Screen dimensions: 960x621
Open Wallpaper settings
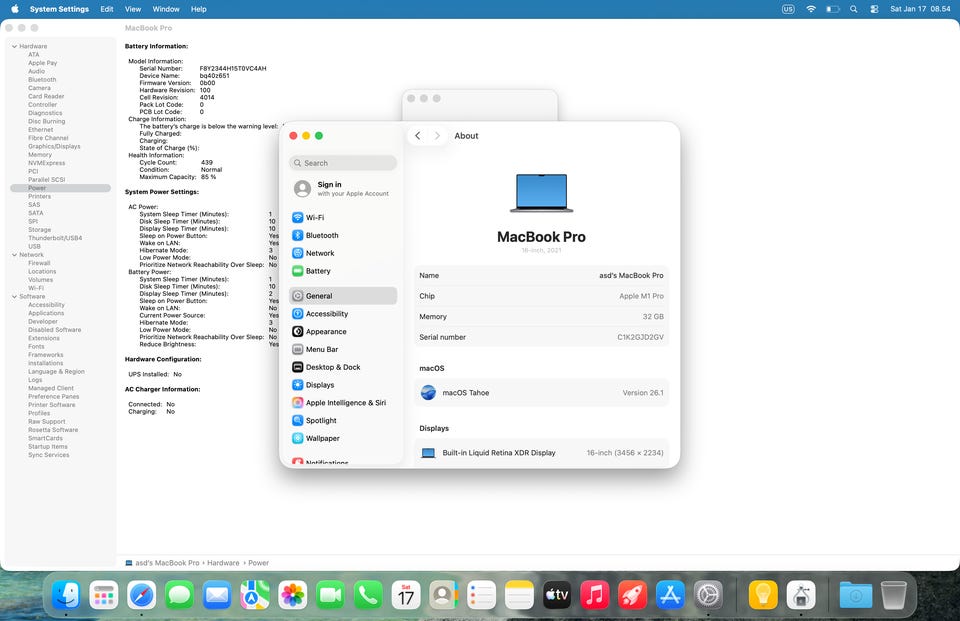[x=322, y=439]
